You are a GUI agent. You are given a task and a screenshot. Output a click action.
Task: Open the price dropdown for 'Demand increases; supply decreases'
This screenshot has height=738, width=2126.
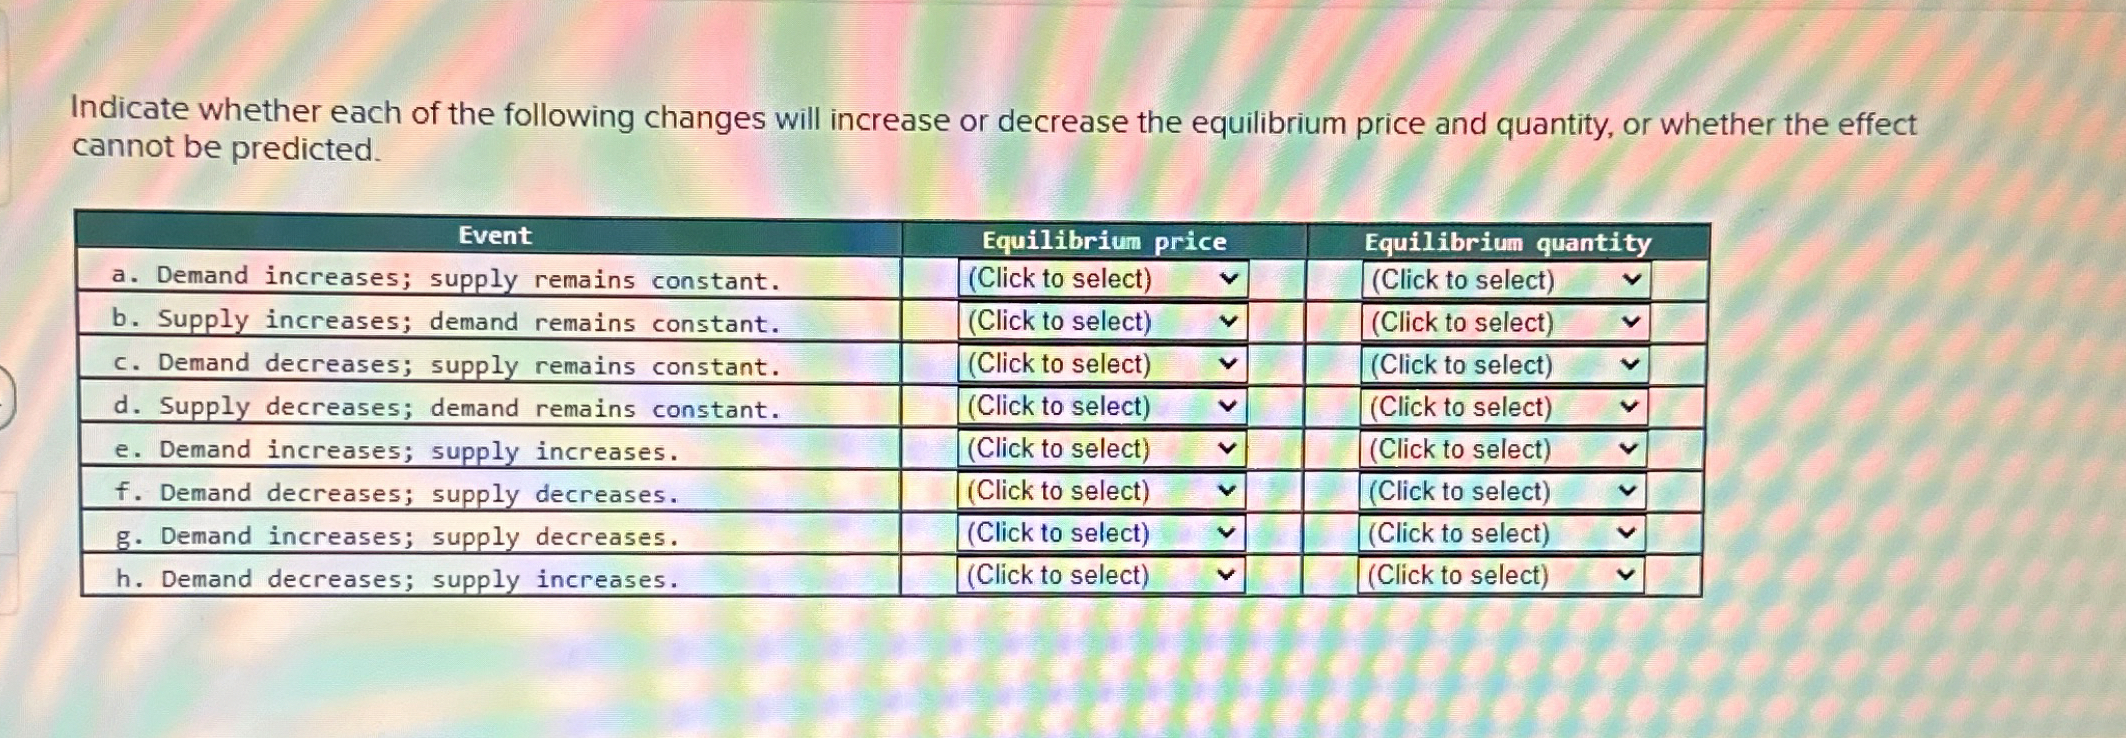[x=1100, y=533]
